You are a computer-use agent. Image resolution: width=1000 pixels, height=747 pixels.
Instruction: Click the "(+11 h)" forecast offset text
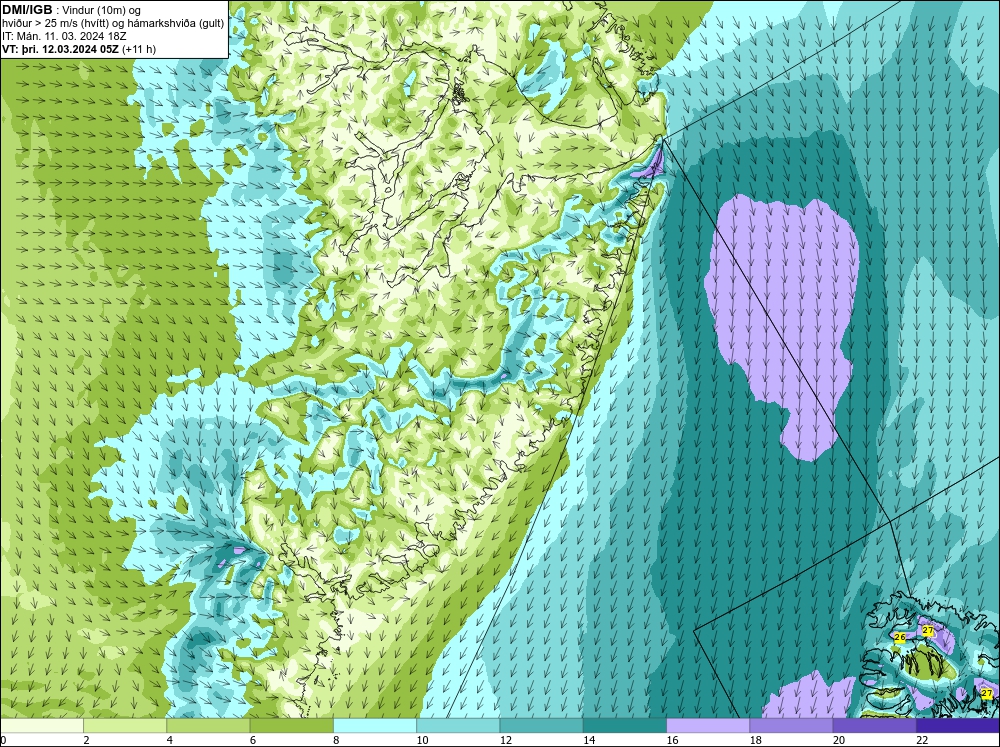(139, 49)
